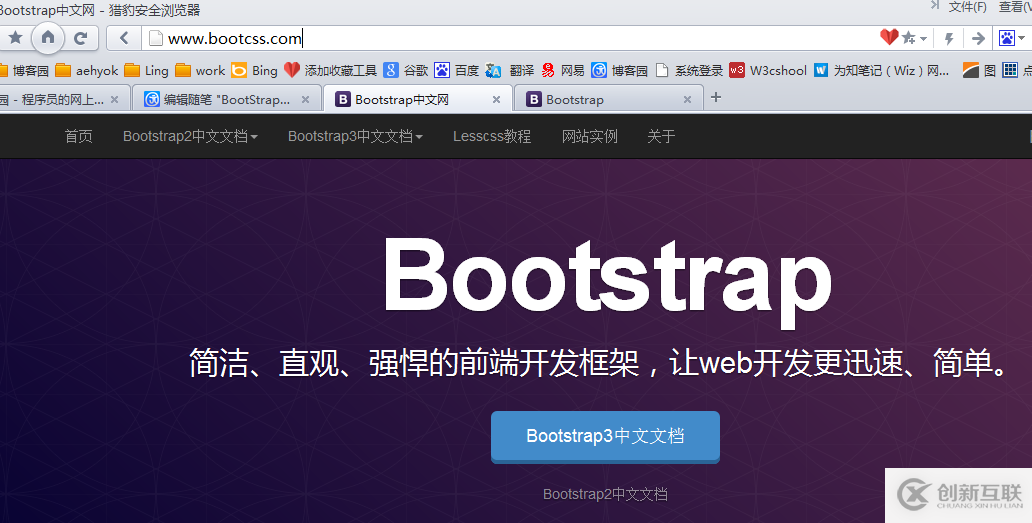1032x523 pixels.
Task: Reload the current page
Action: [x=80, y=38]
